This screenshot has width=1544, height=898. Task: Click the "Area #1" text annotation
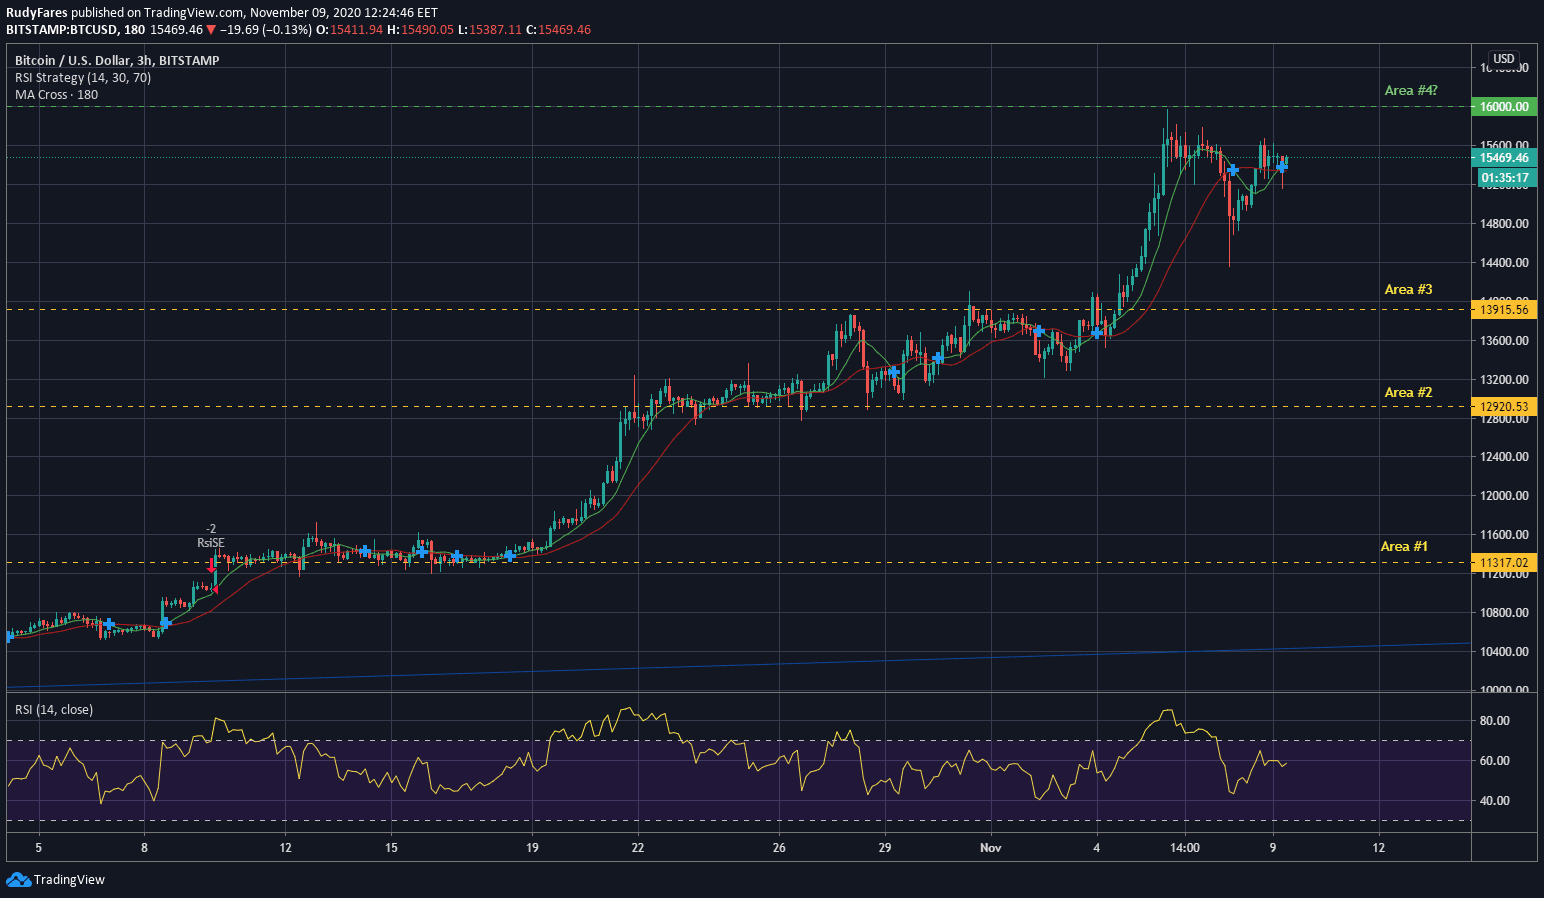point(1404,546)
